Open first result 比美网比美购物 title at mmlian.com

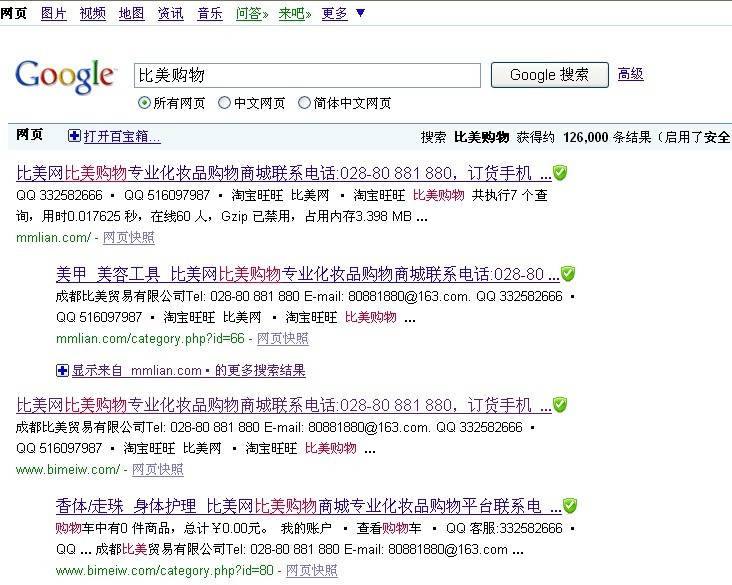284,173
